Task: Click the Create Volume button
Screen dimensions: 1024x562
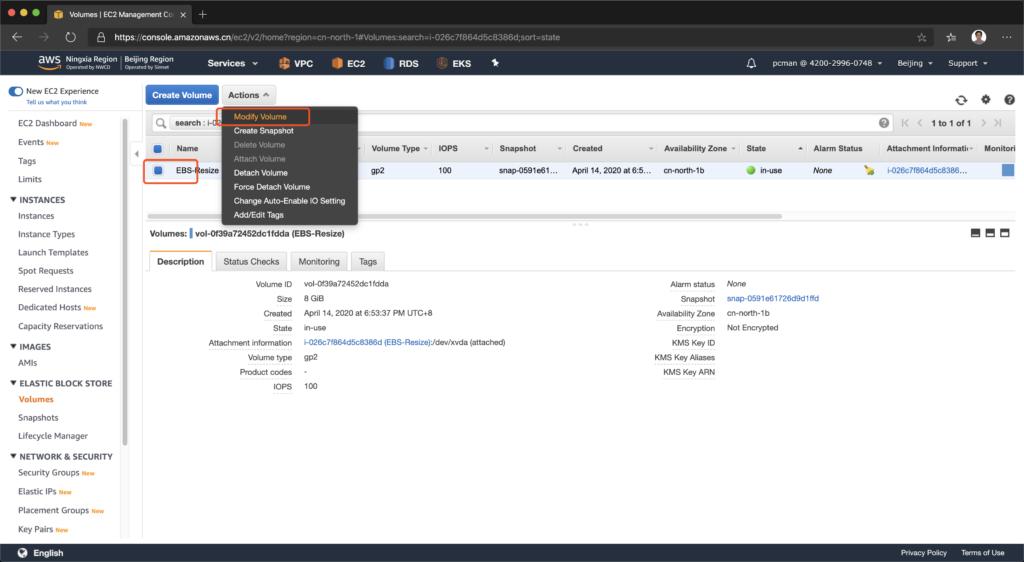Action: coord(182,95)
